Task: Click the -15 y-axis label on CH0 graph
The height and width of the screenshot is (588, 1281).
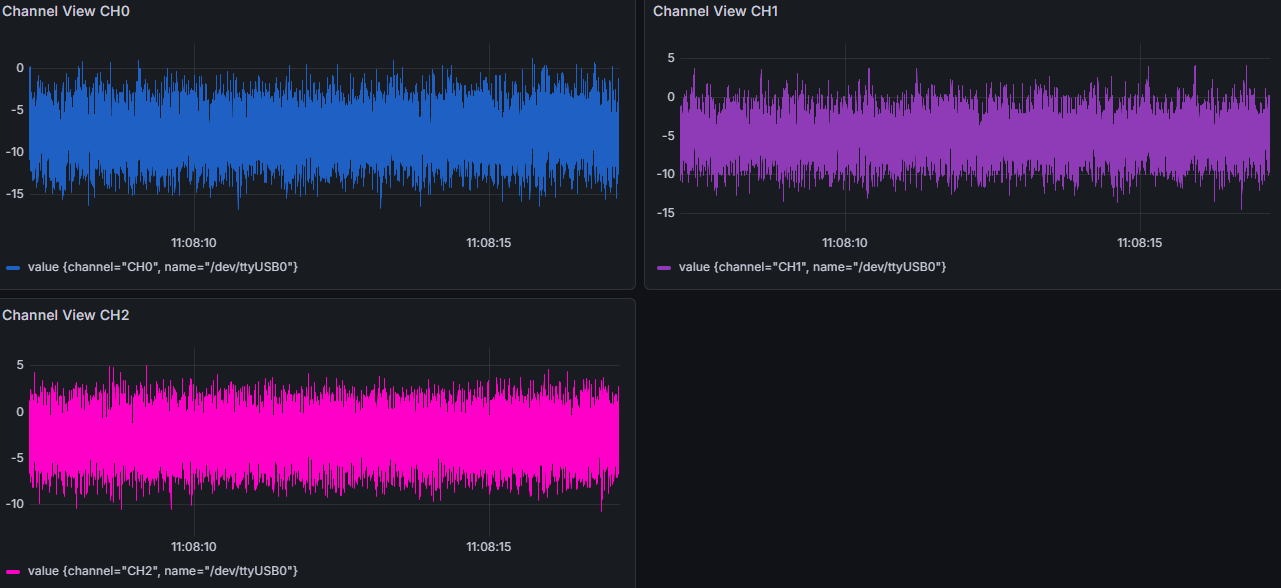Action: (15, 194)
